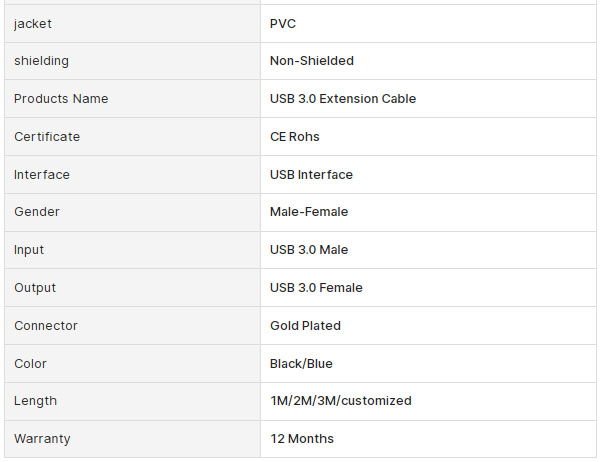The width and height of the screenshot is (601, 462).
Task: Select the CE Rohs value
Action: pos(294,136)
